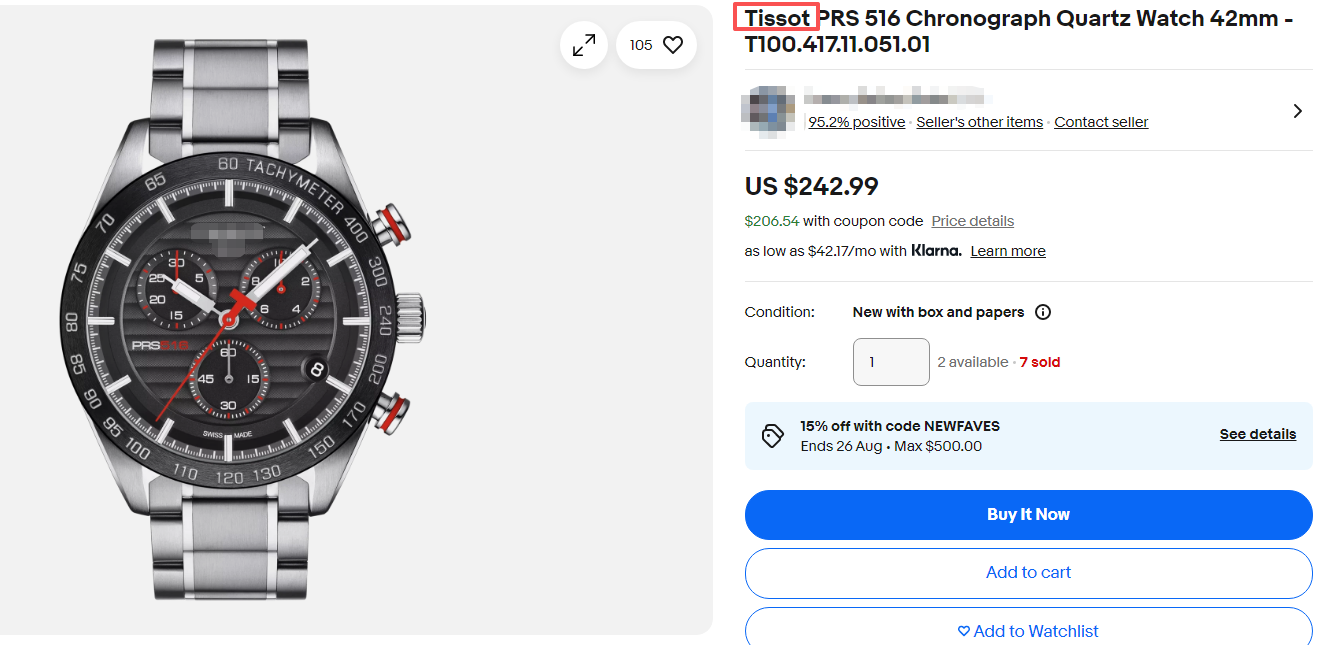Click Learn more about Klarna financing

pos(1007,251)
